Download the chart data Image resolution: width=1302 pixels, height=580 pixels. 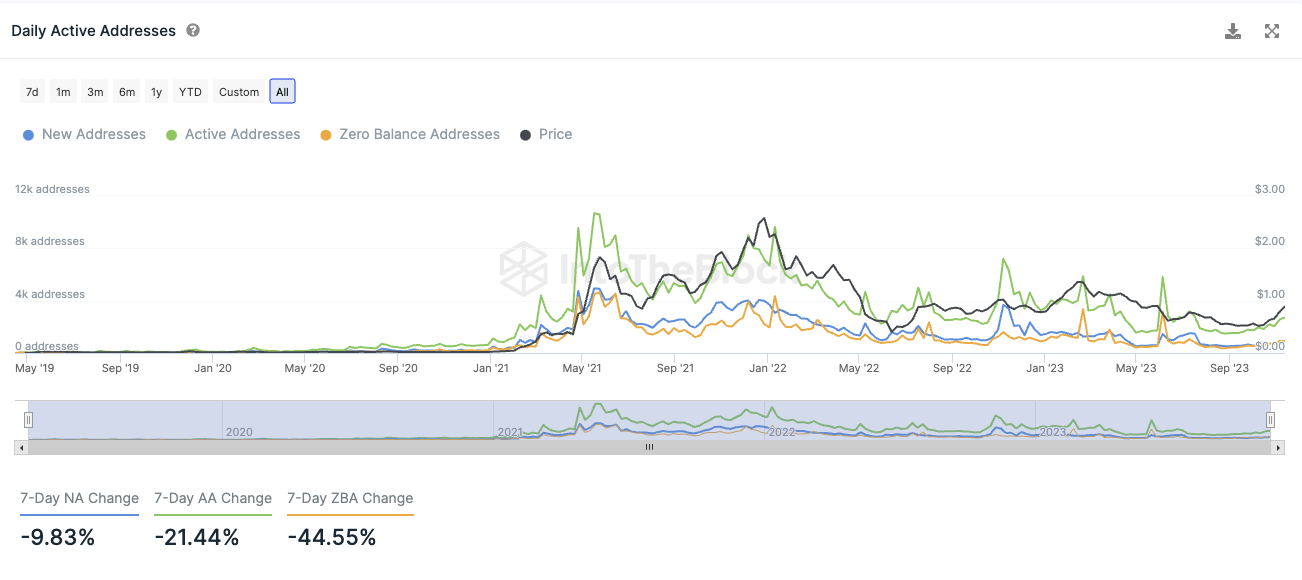(1233, 31)
